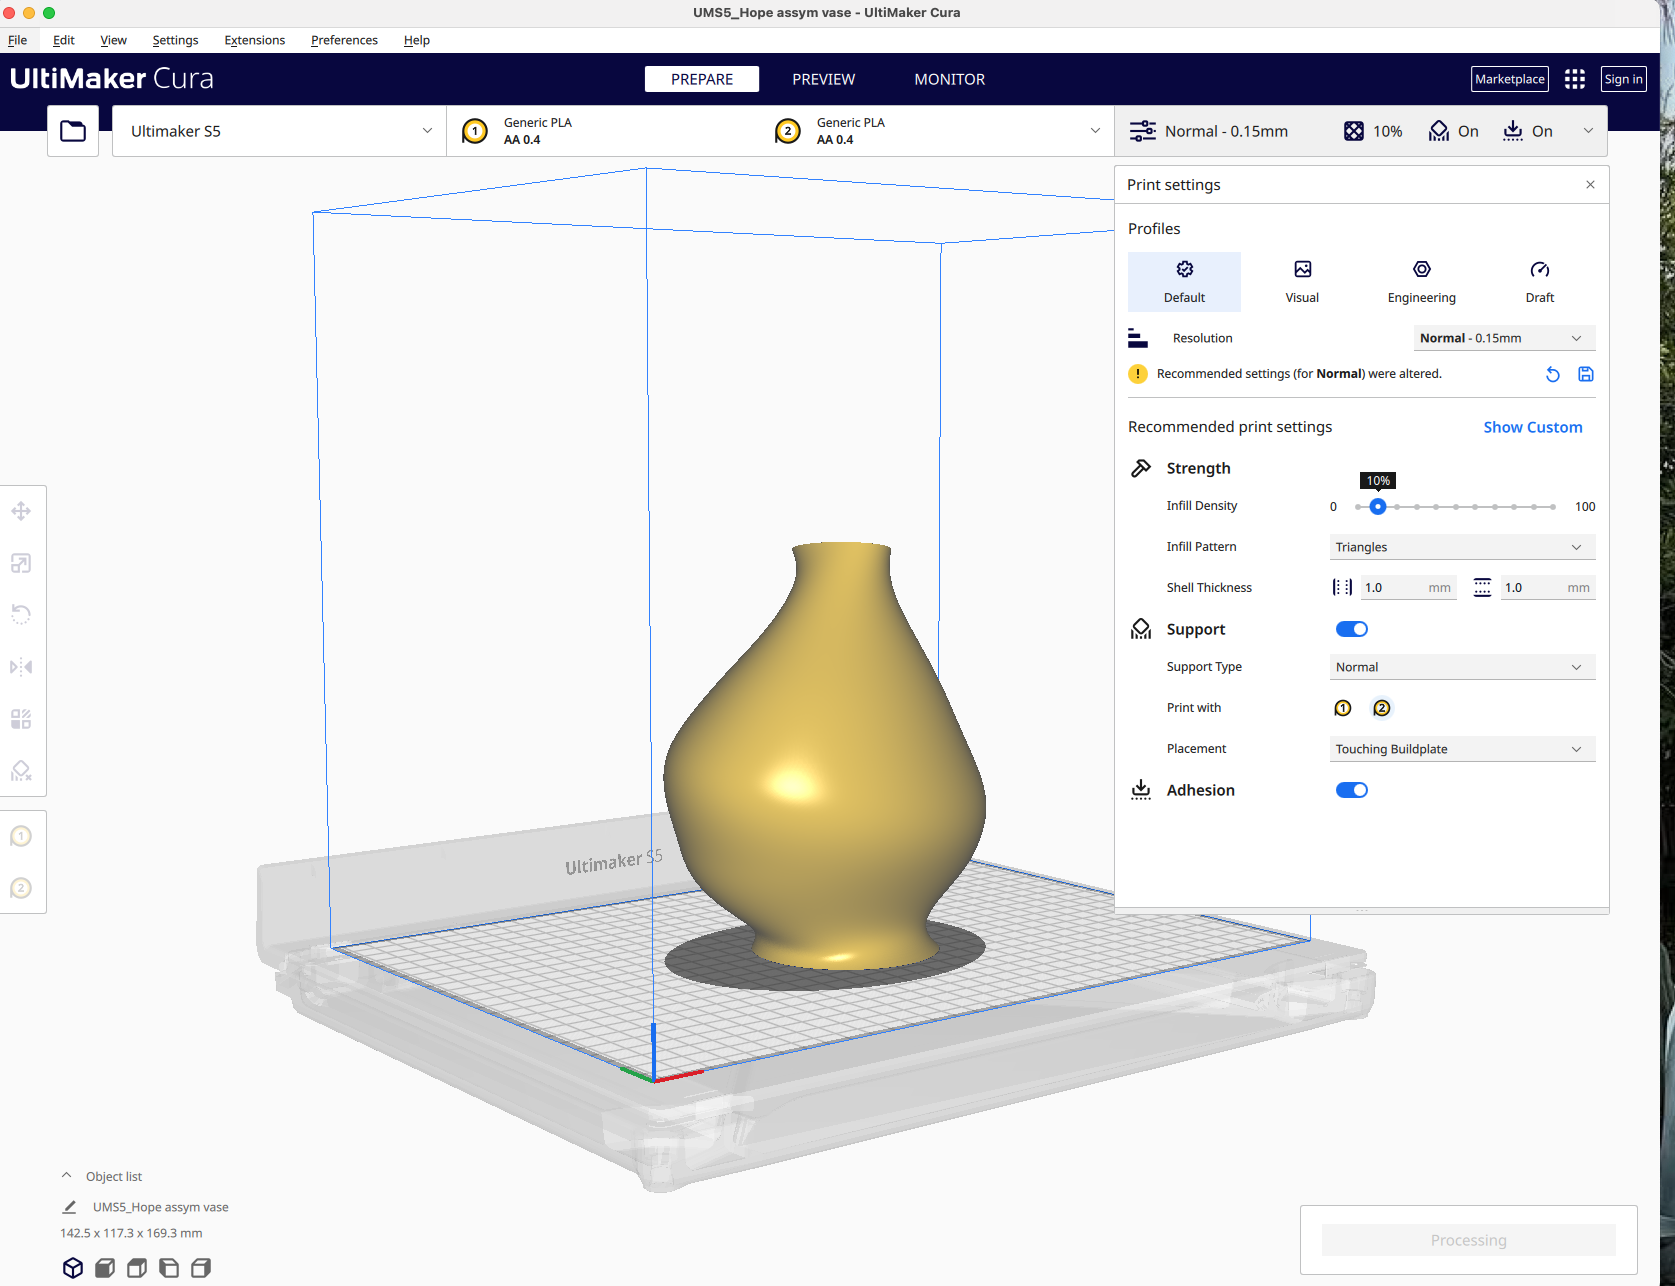
Task: Save the altered Normal profile settings
Action: point(1586,373)
